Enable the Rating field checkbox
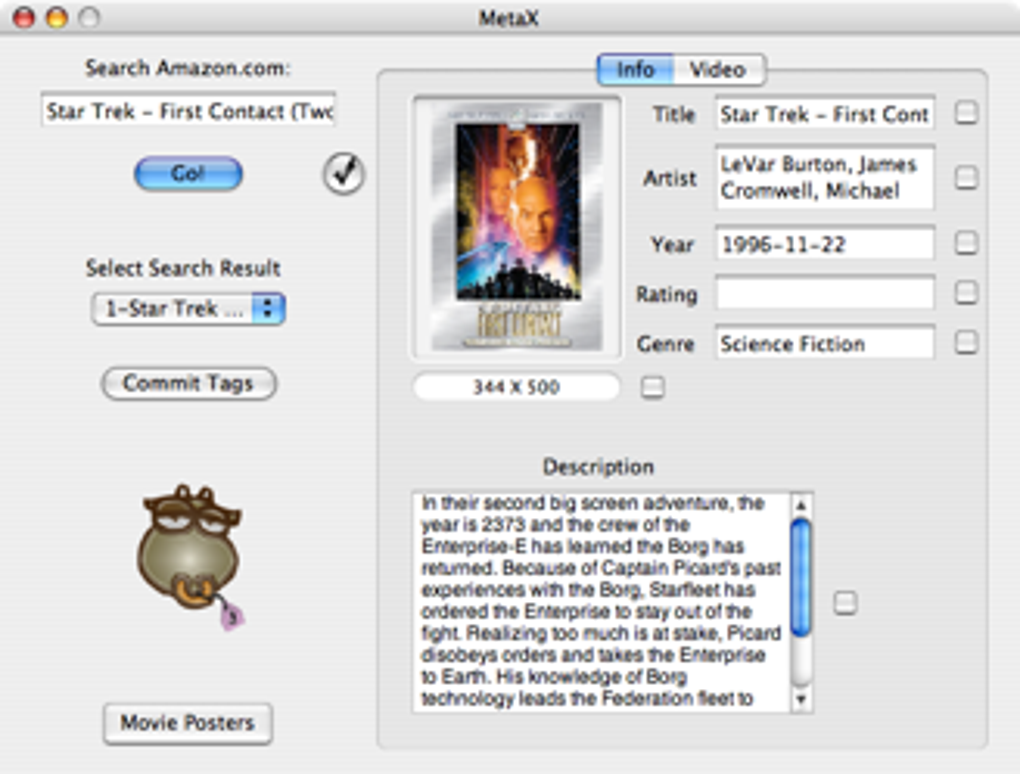Viewport: 1020px width, 774px height. coord(966,293)
